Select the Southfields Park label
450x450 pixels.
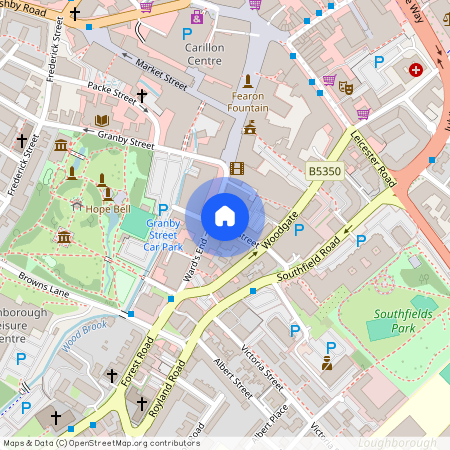pyautogui.click(x=403, y=321)
